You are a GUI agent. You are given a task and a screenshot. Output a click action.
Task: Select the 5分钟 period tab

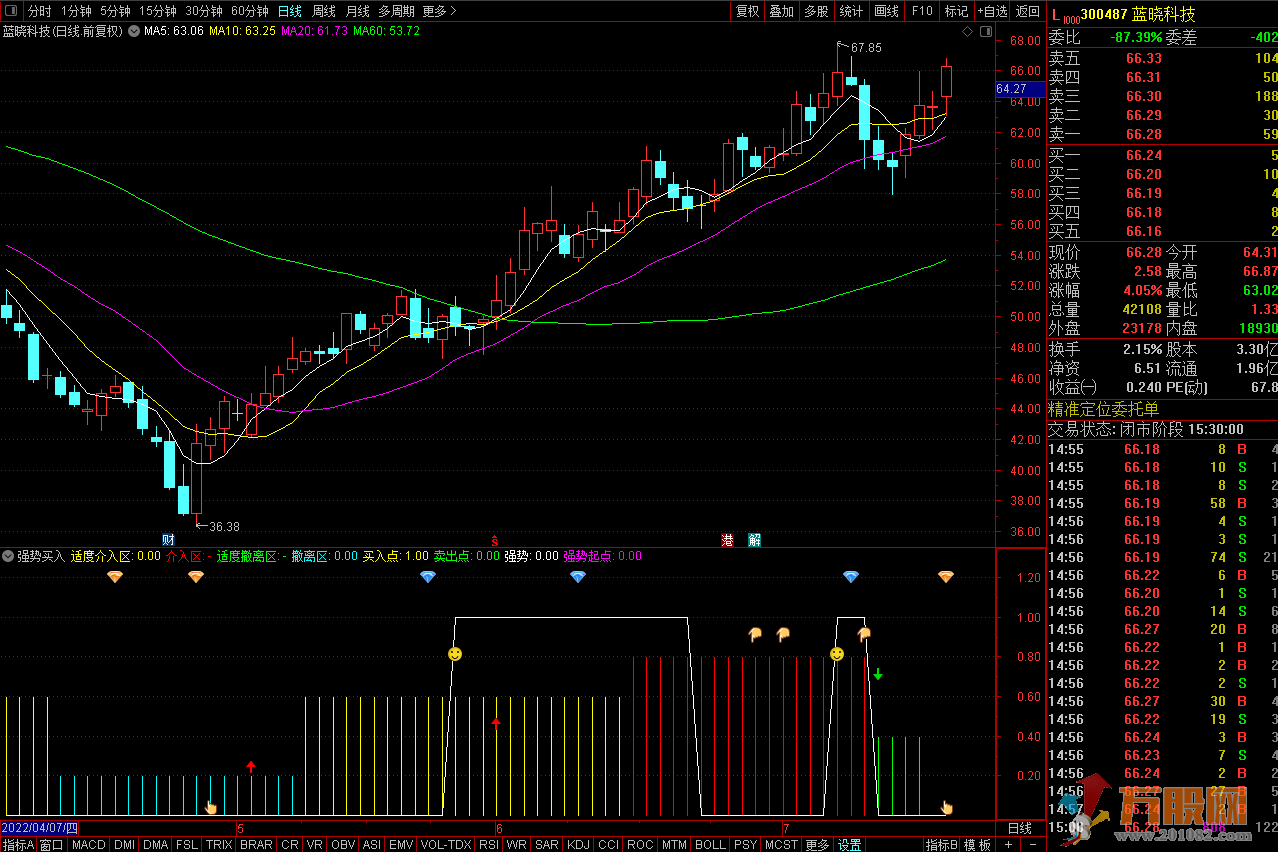(x=115, y=11)
